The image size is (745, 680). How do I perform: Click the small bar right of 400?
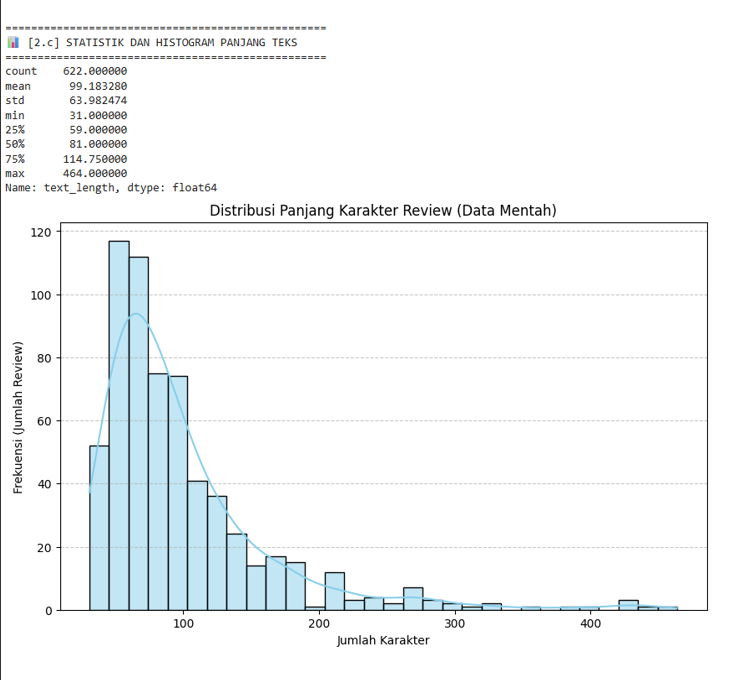628,605
